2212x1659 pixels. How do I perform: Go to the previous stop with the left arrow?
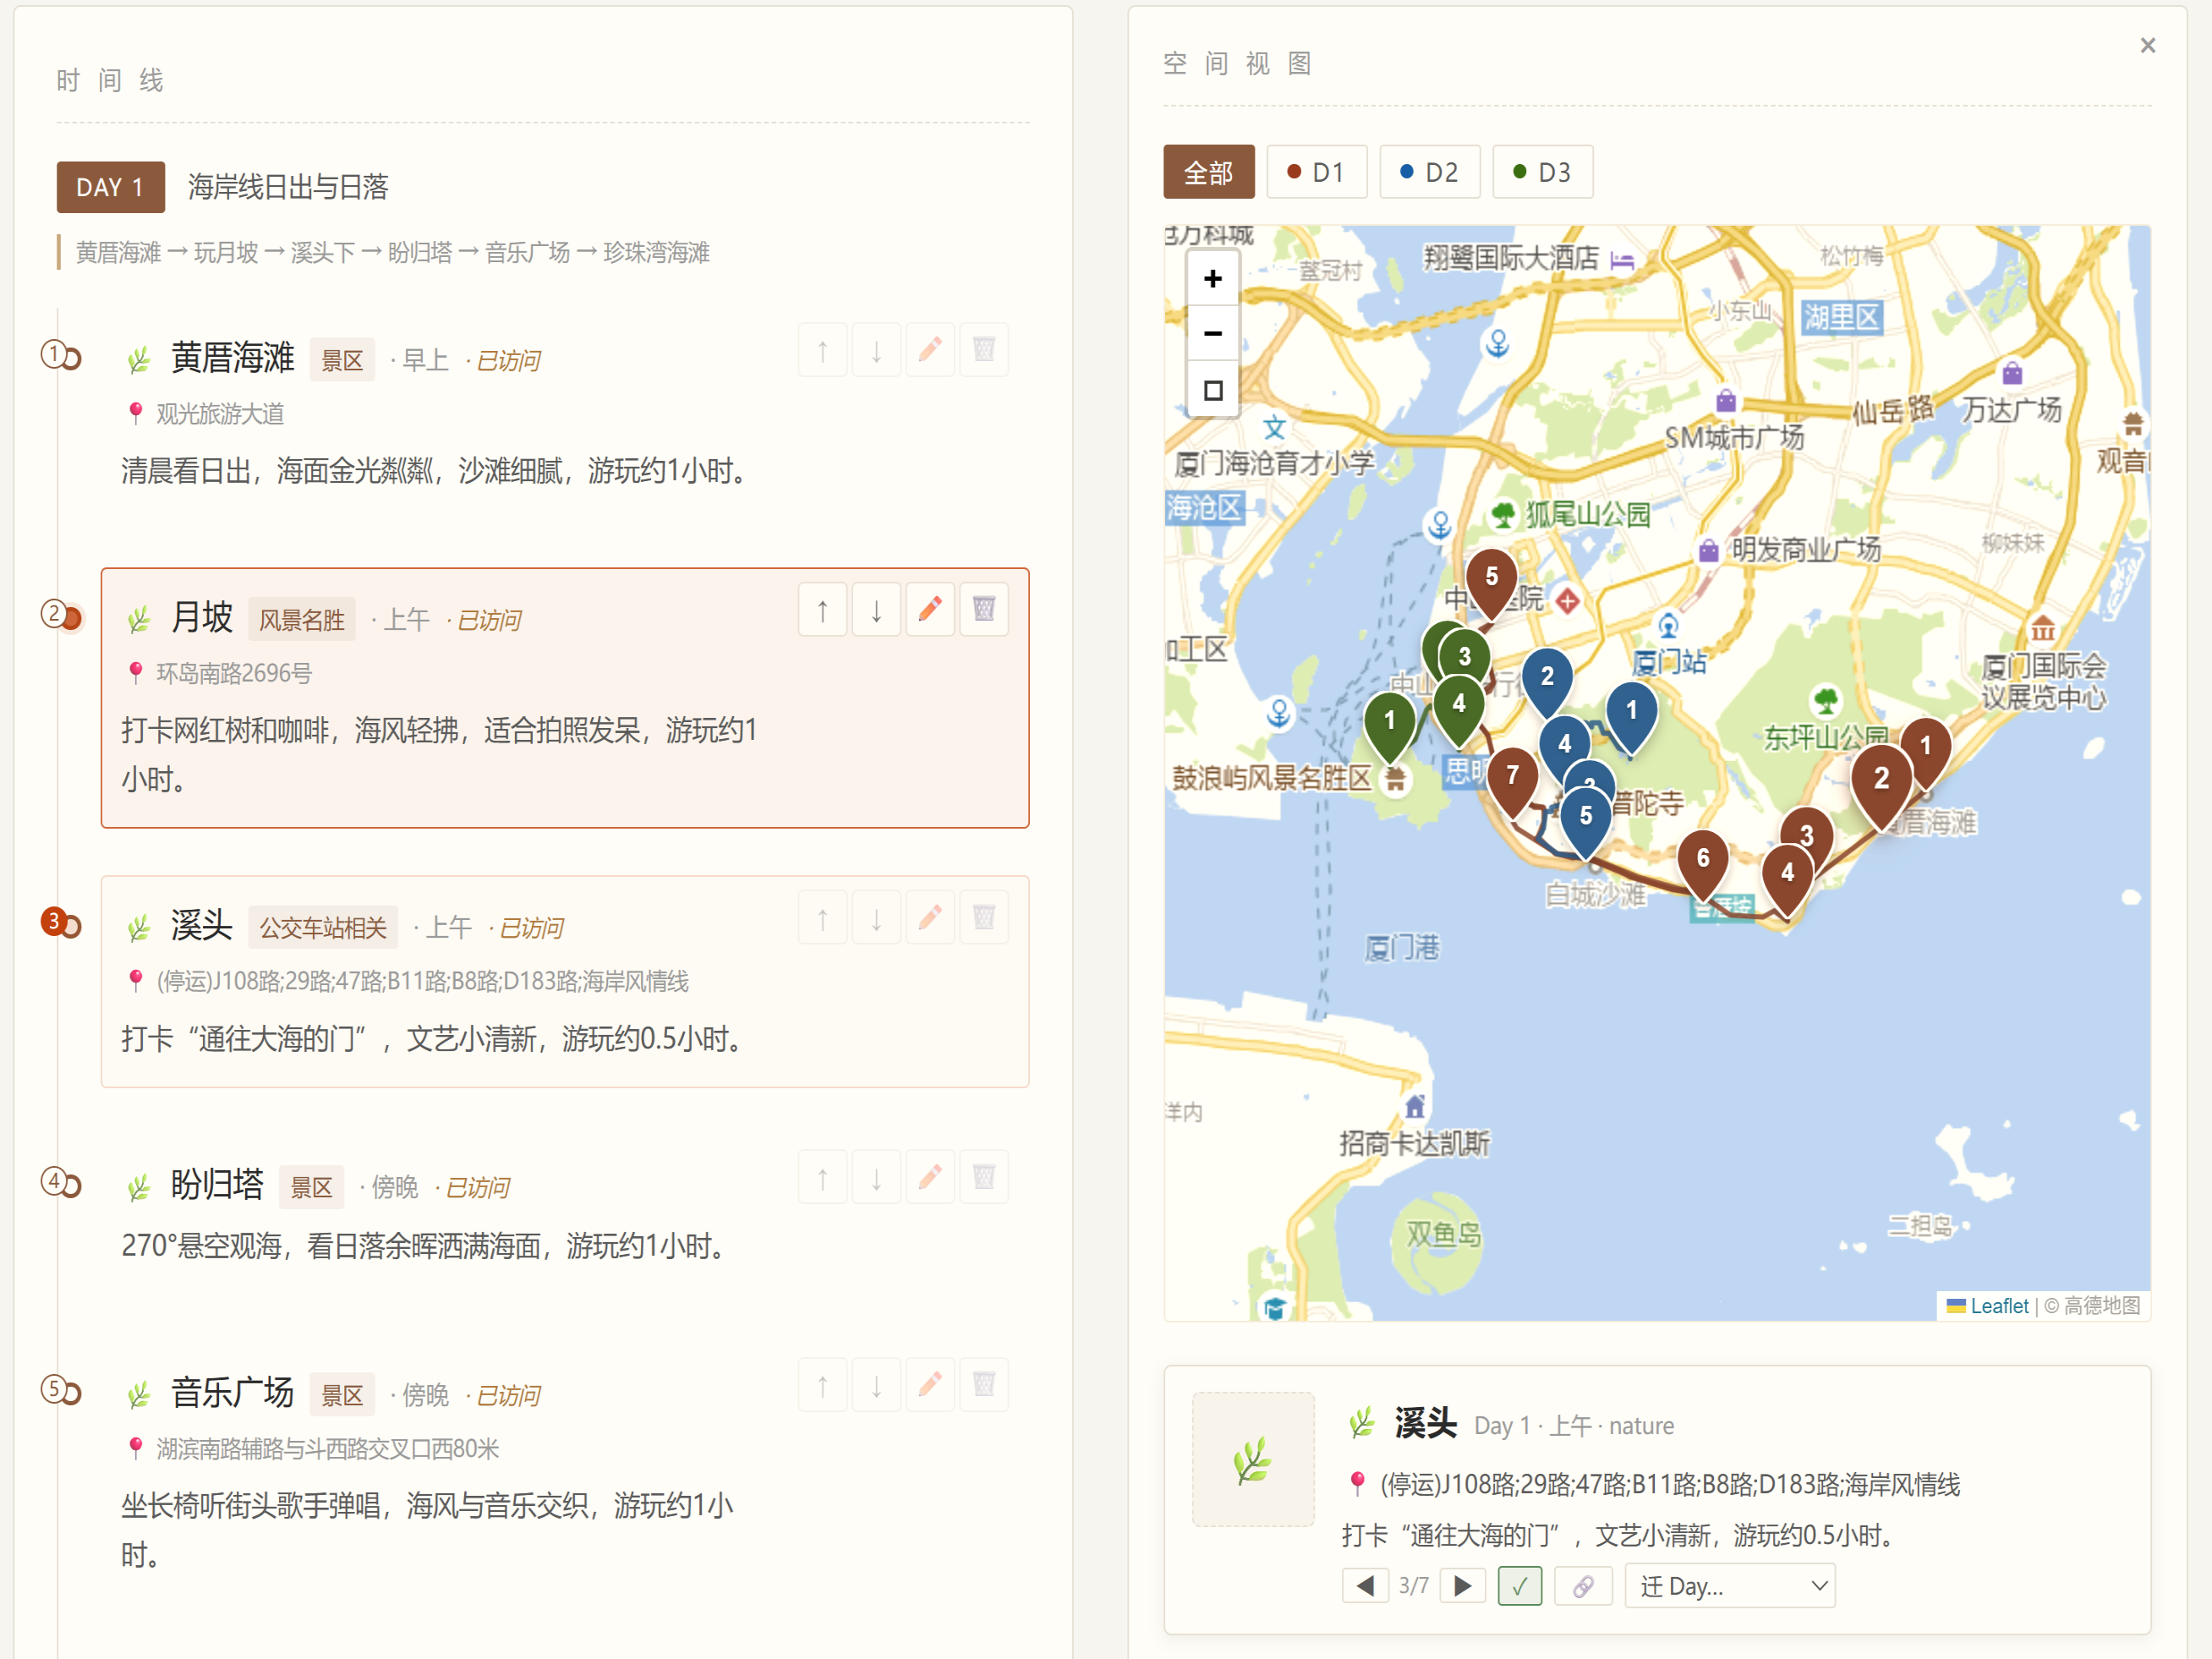[x=1365, y=1586]
